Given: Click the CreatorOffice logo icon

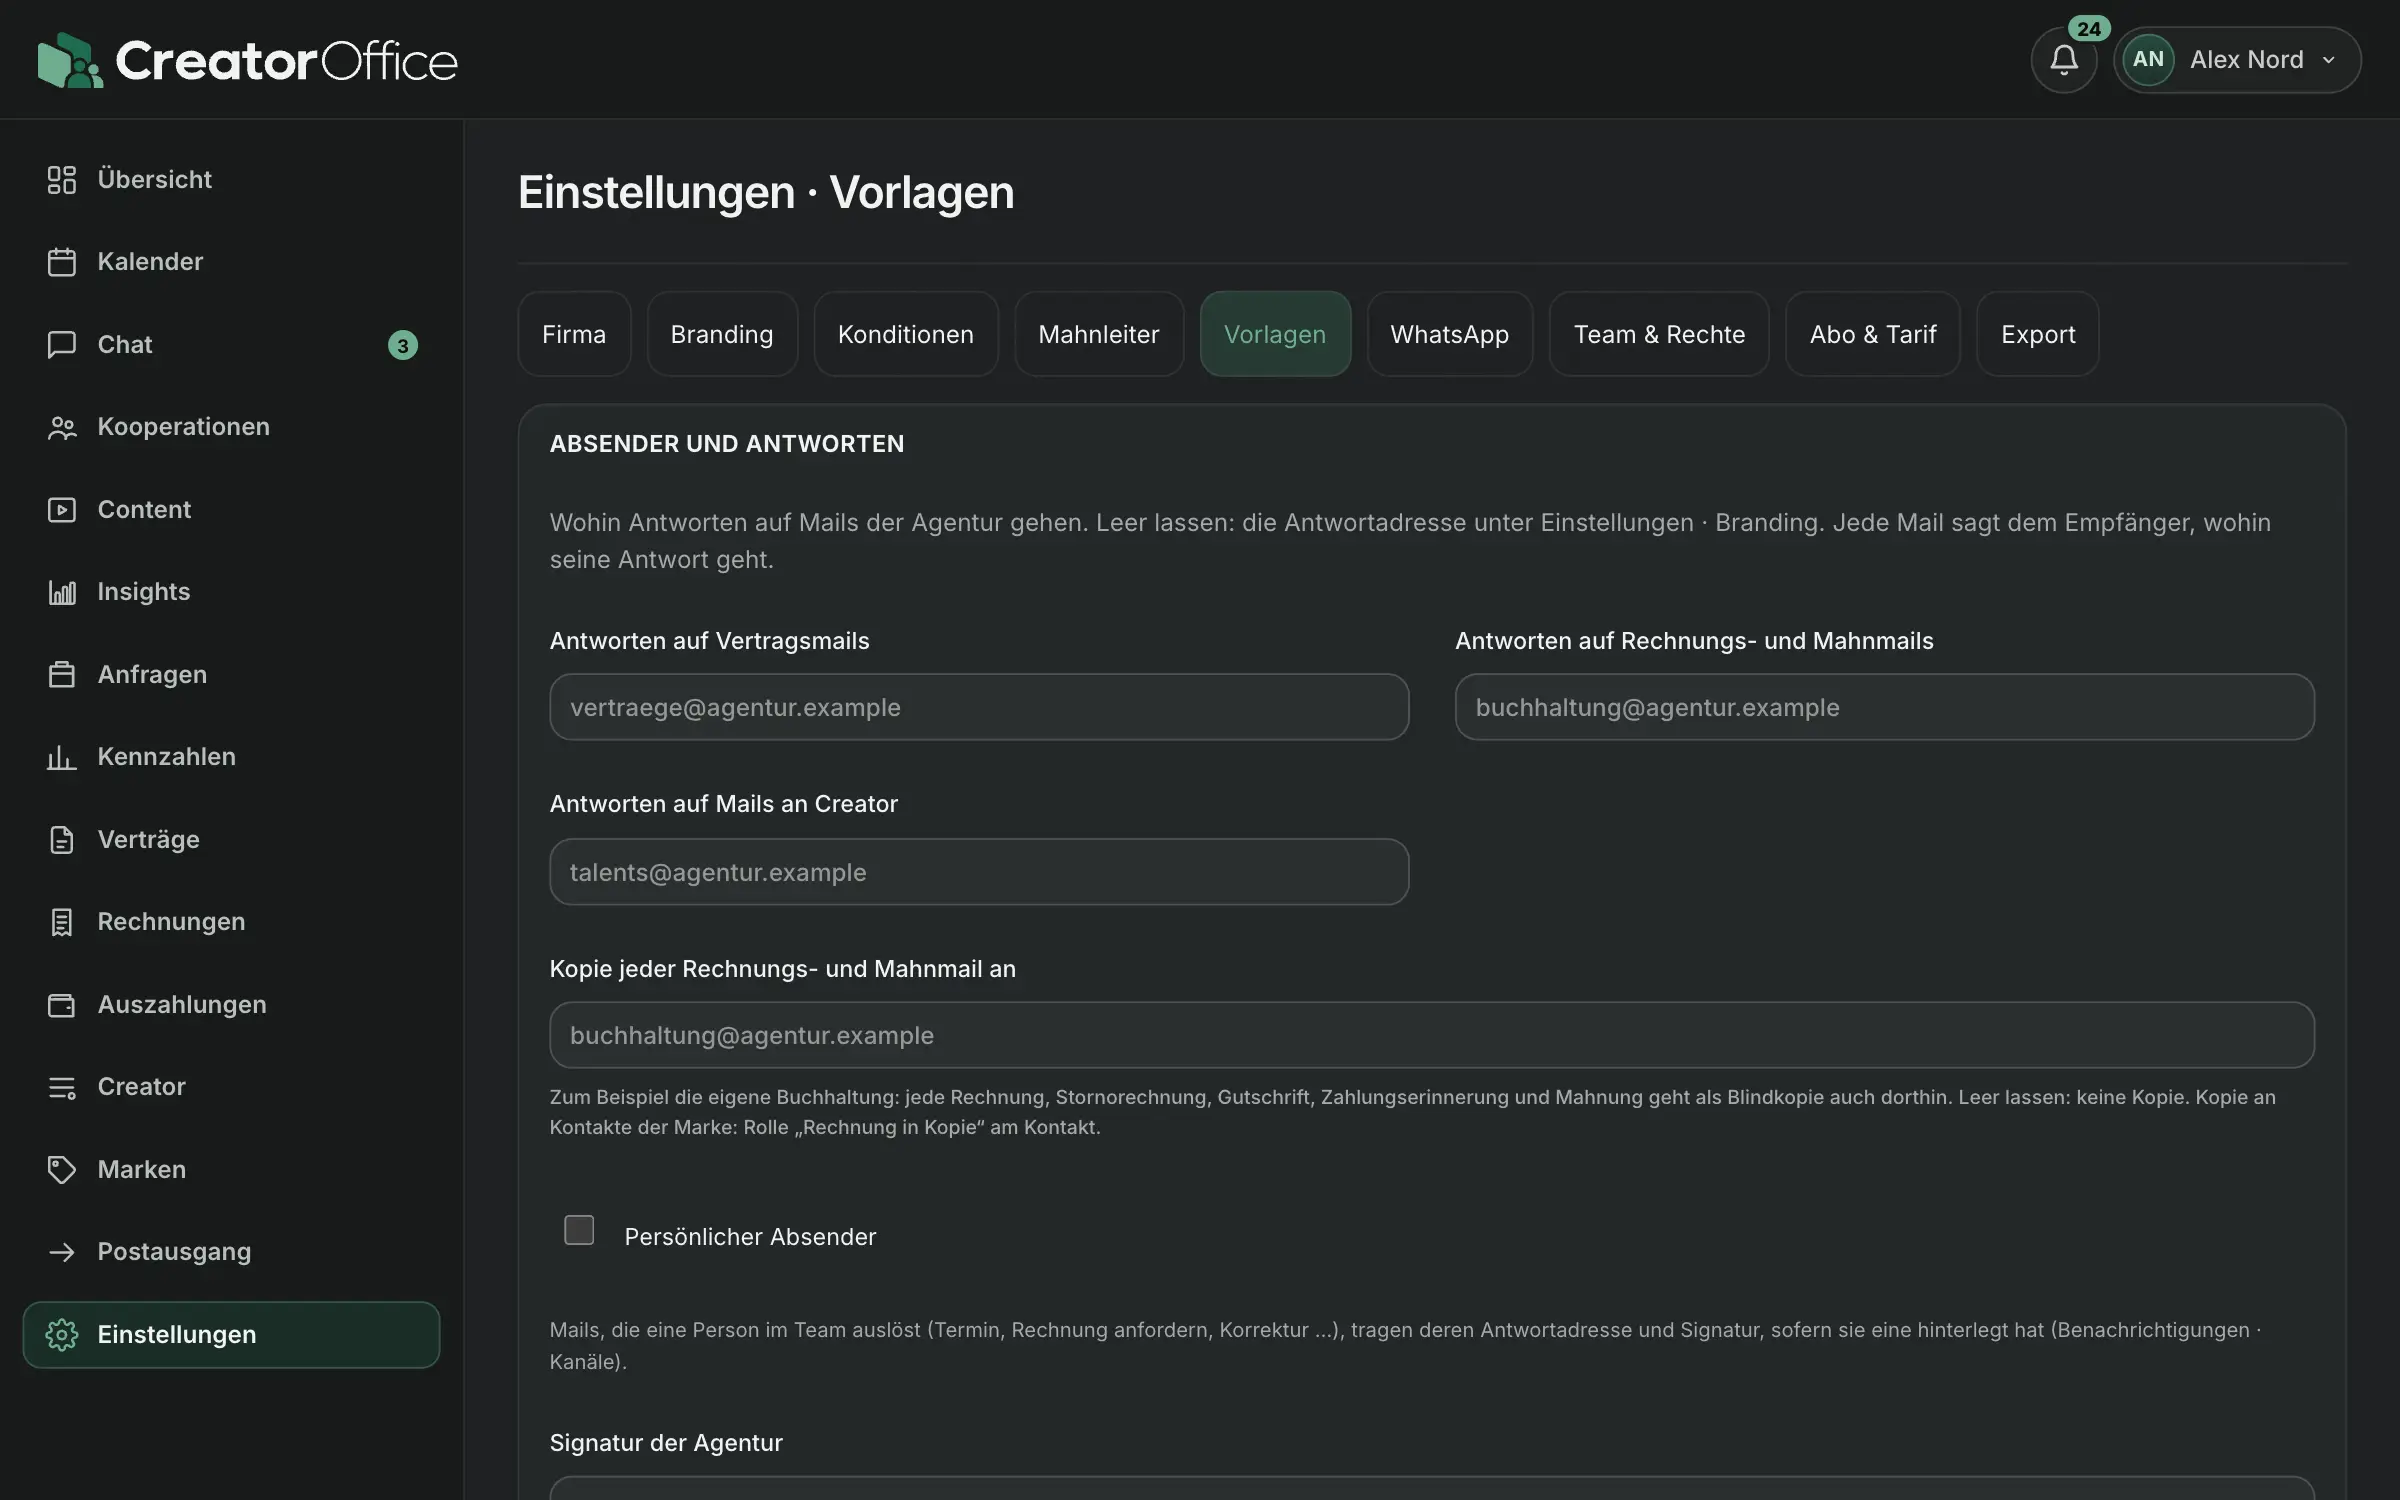Looking at the screenshot, I should point(70,60).
